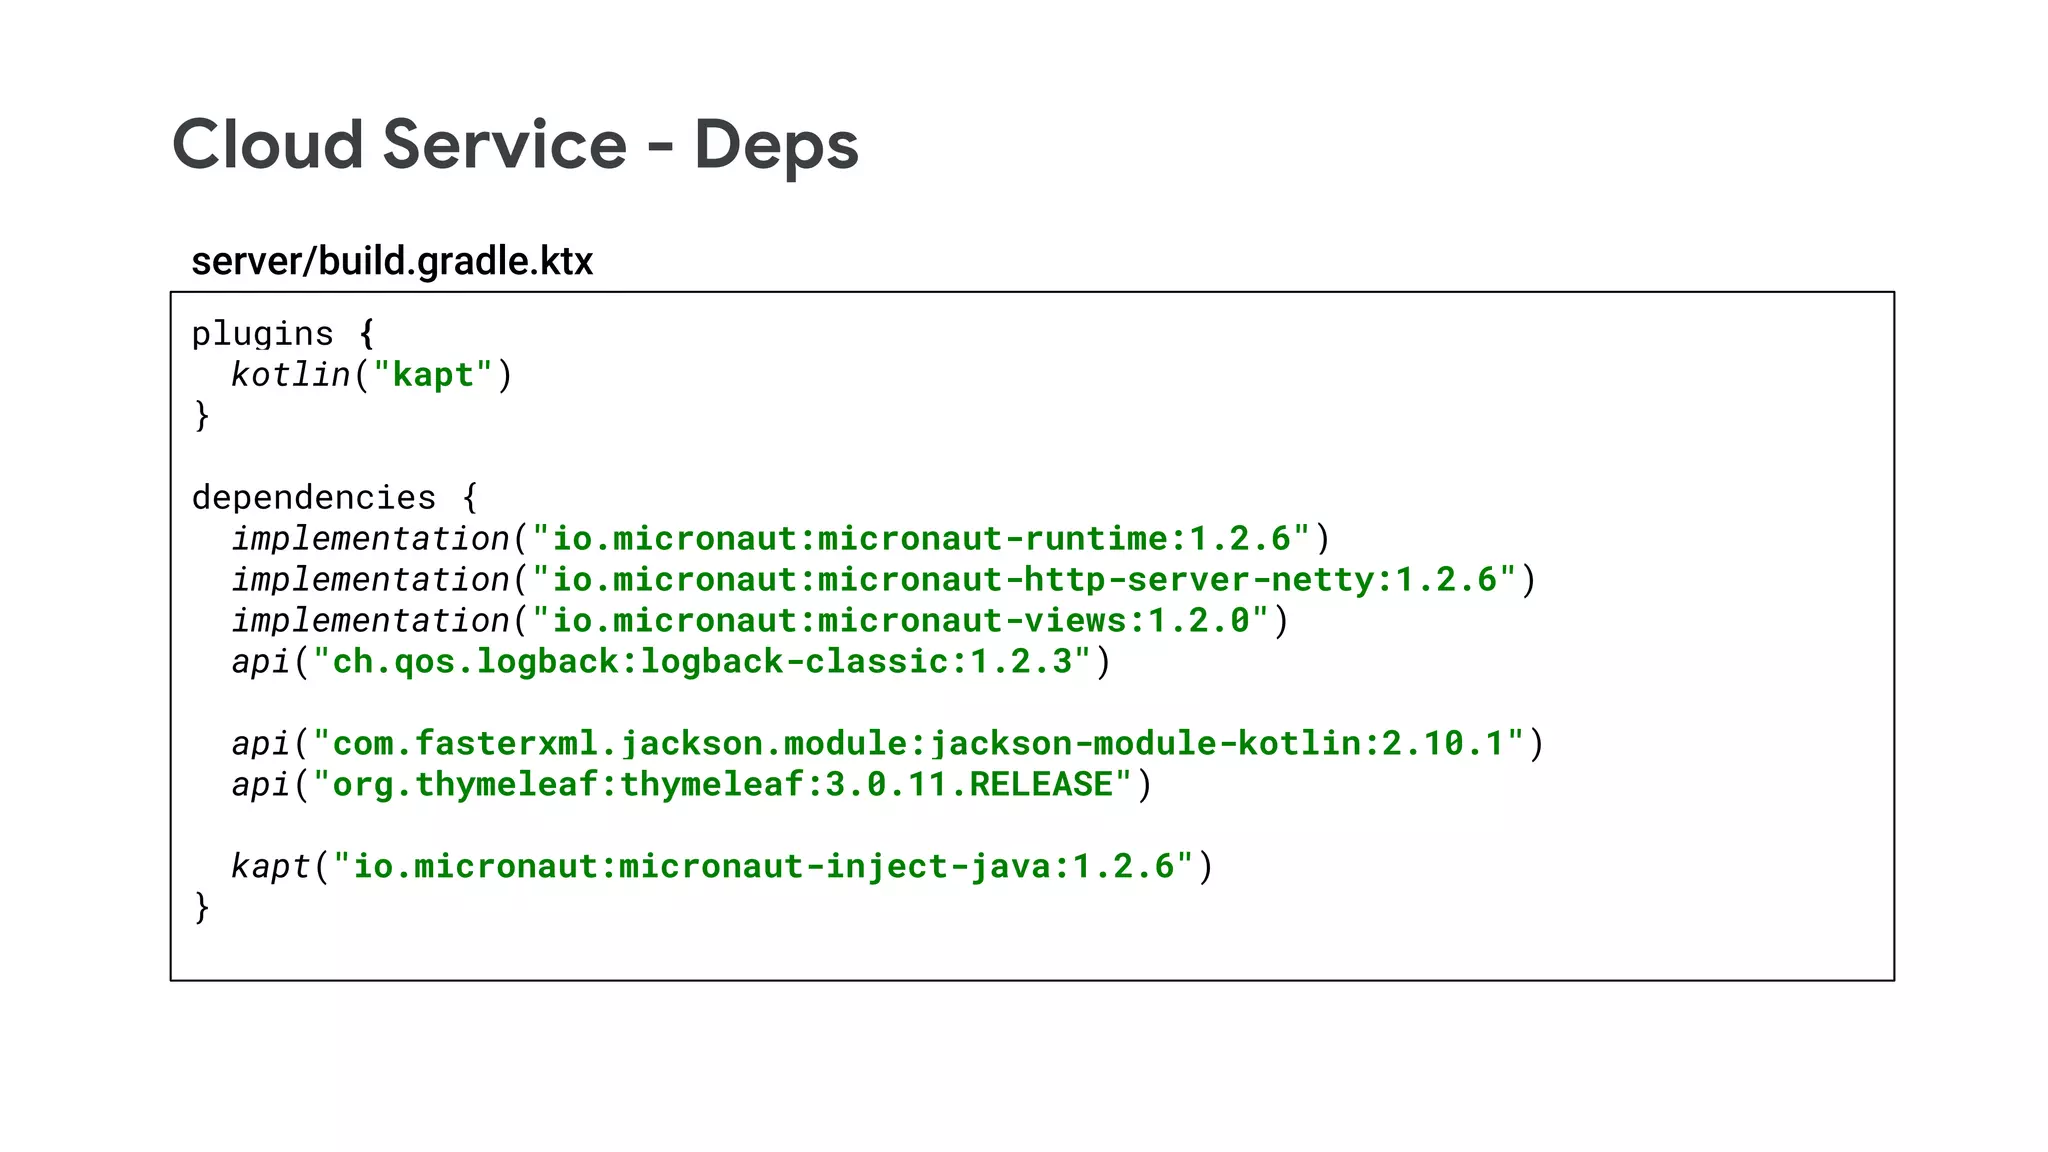Click the logback-classic:1.2.3 dependency string
Viewport: 2048px width, 1152px height.
701,661
